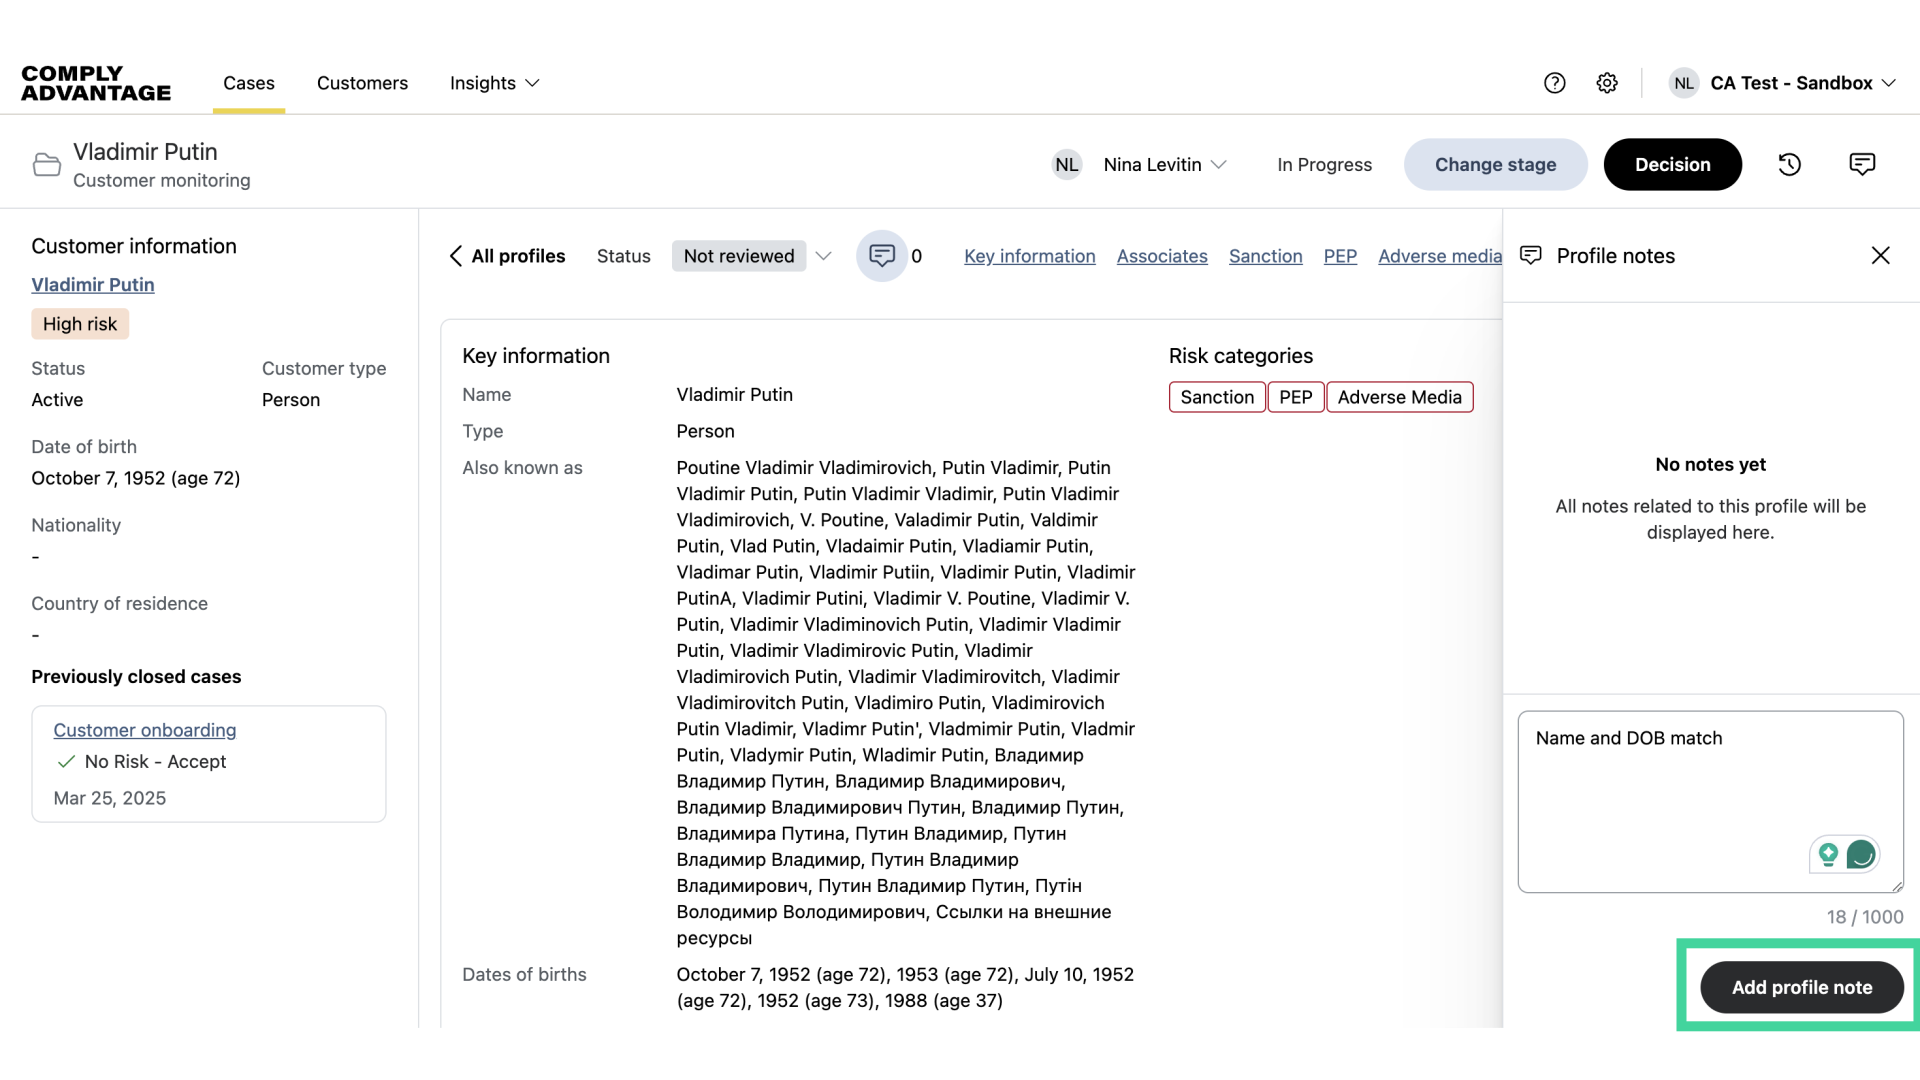Open comments with the speech bubble icon
Viewport: 1920px width, 1080px height.
click(x=1862, y=164)
